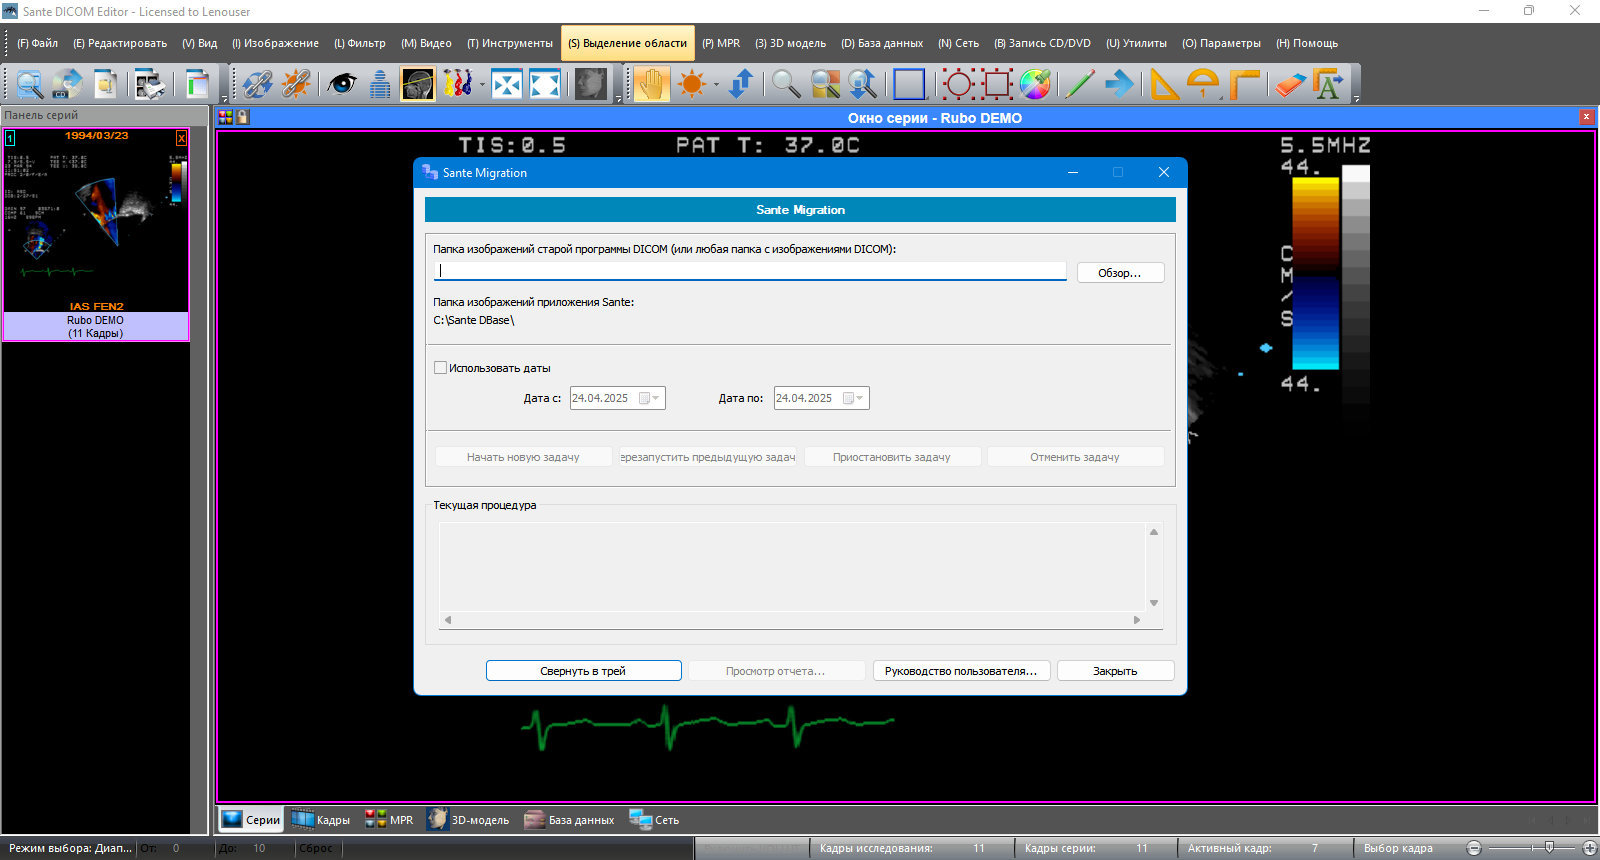Screen dimensions: 1600x860
Task: Select the circular region selection tool
Action: [958, 84]
